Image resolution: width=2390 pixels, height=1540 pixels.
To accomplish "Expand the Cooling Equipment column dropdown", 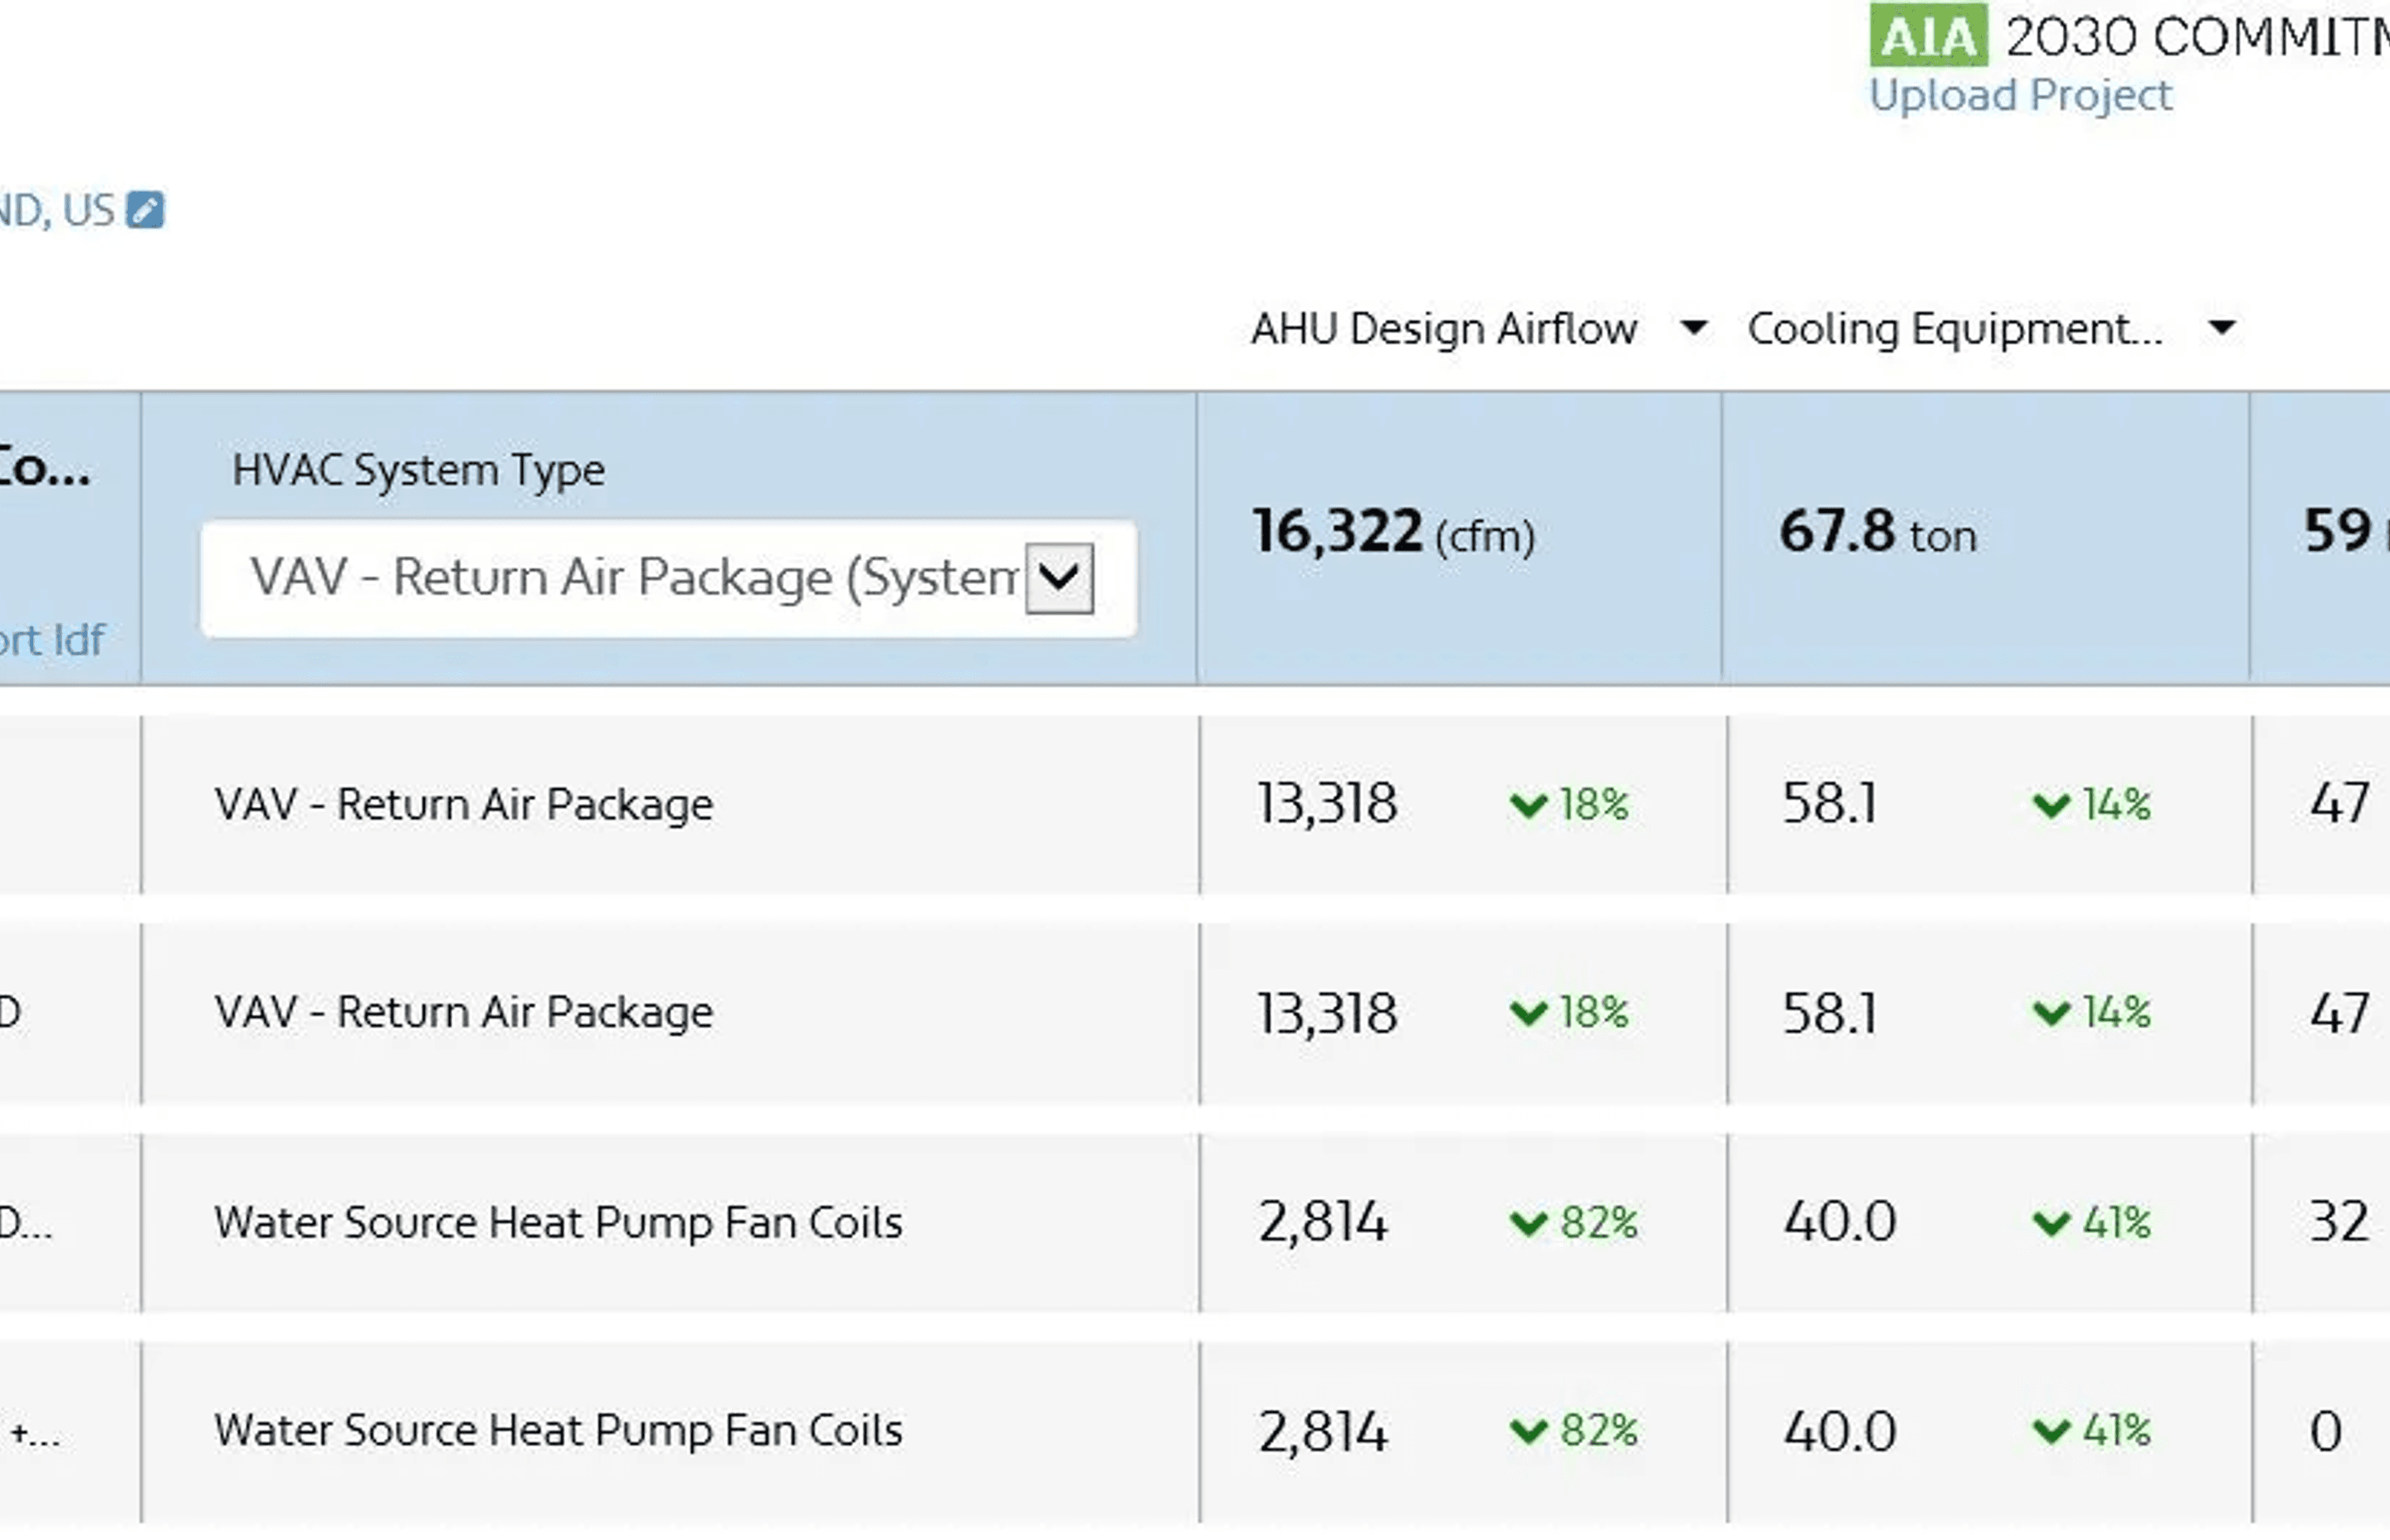I will click(2221, 327).
